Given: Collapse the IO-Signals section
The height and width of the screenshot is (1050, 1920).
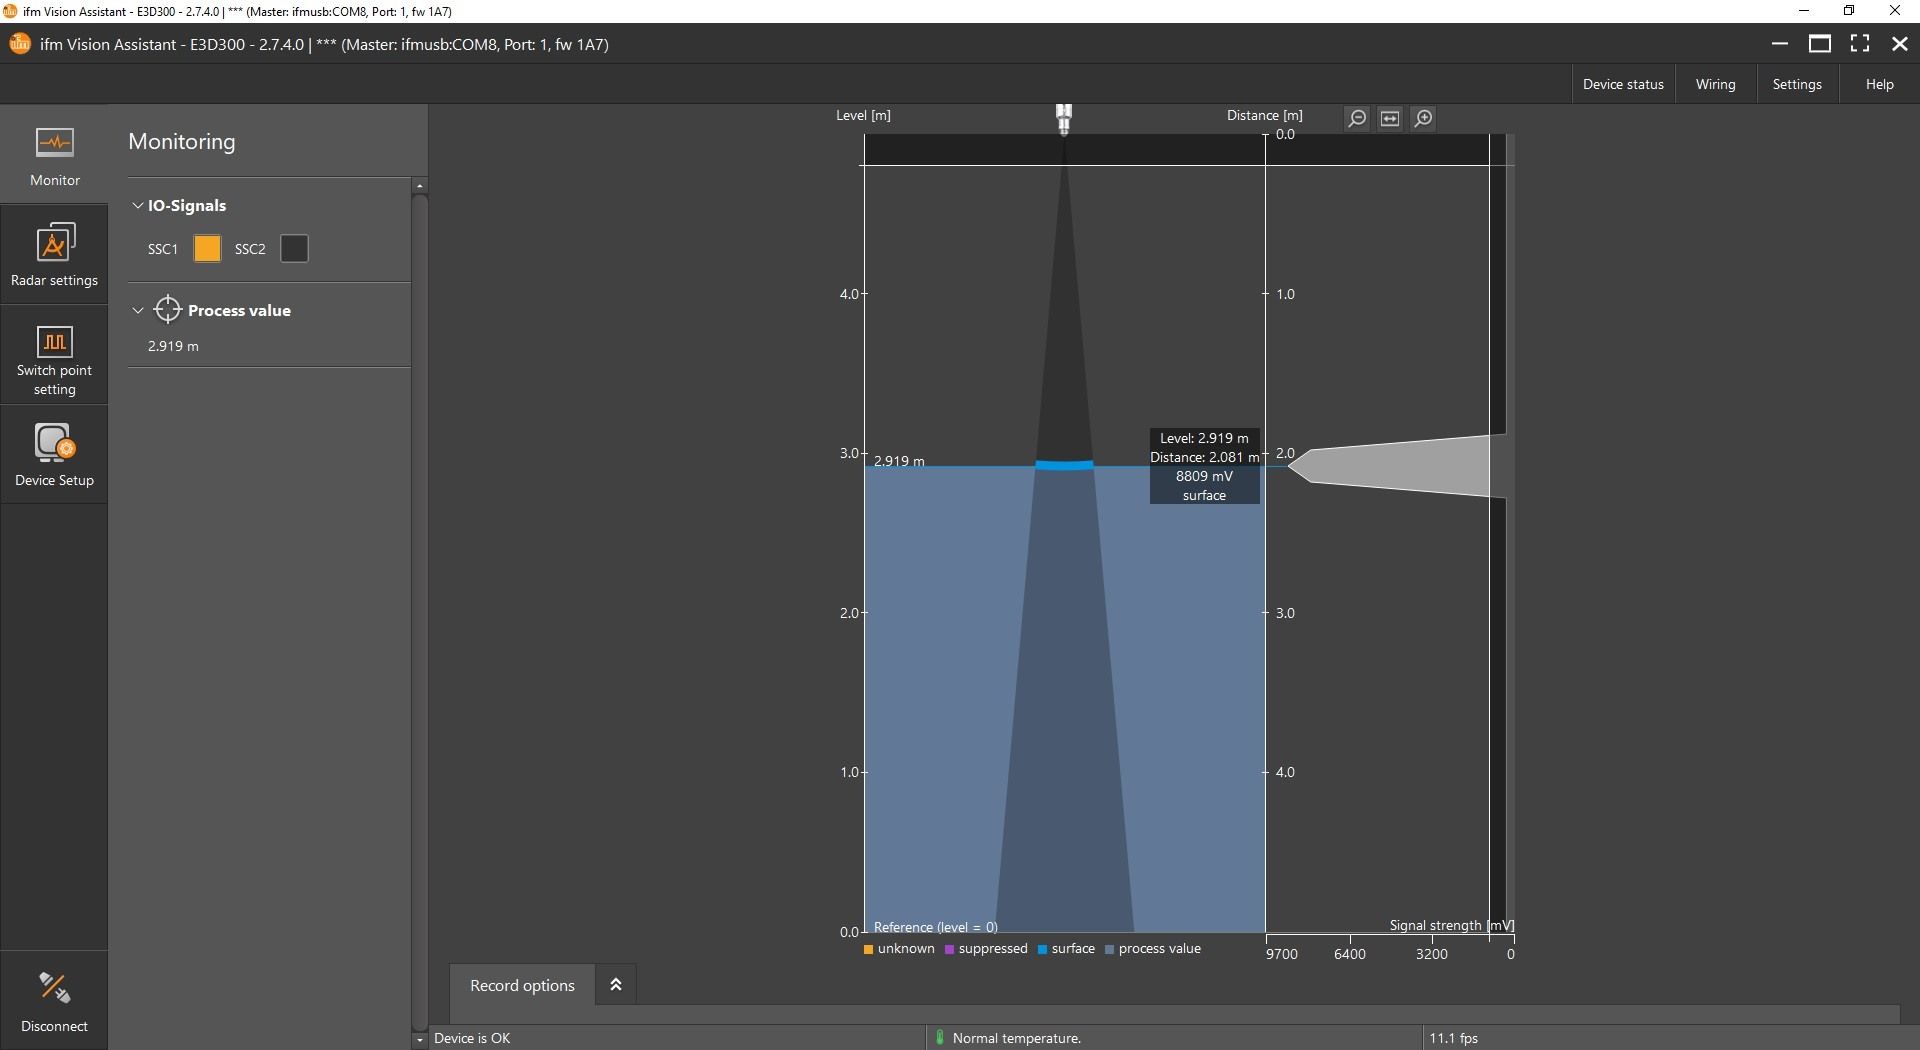Looking at the screenshot, I should coord(138,206).
